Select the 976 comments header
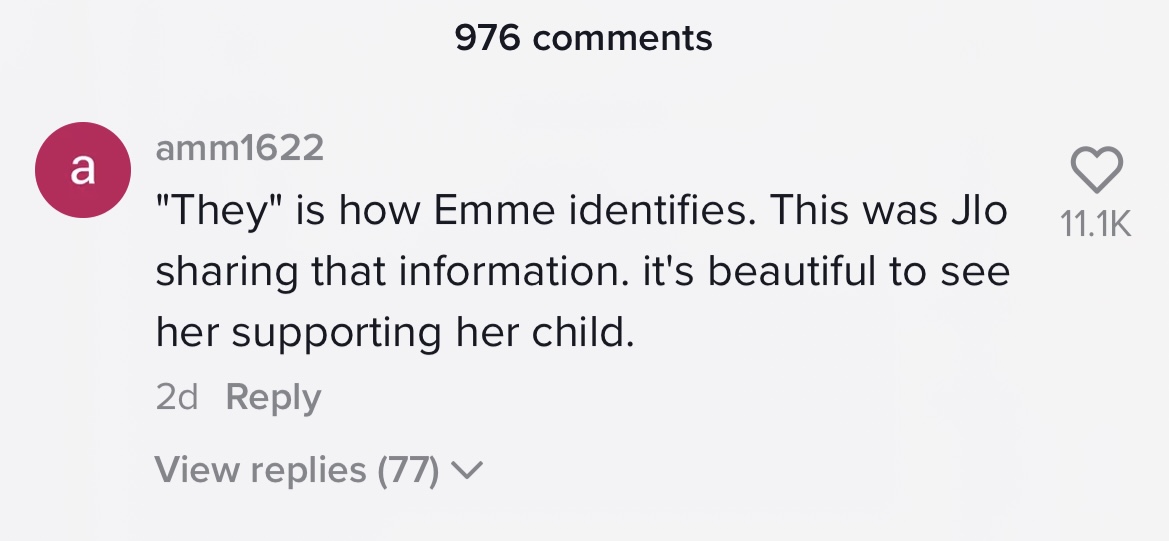 pyautogui.click(x=583, y=38)
